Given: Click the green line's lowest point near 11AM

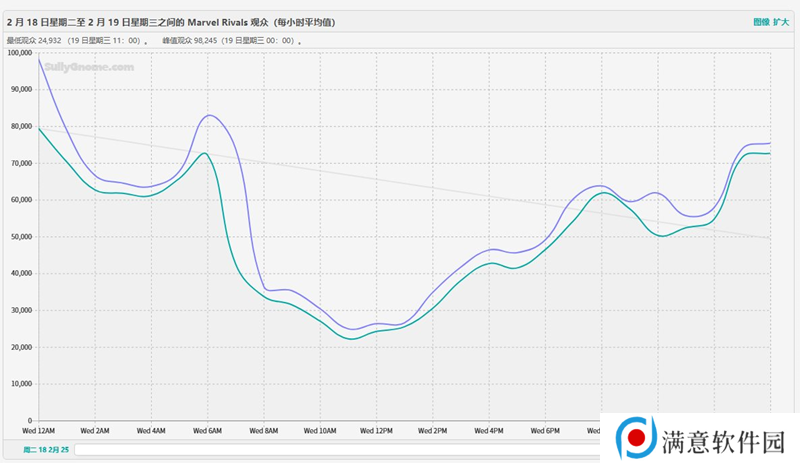Looking at the screenshot, I should [x=353, y=339].
